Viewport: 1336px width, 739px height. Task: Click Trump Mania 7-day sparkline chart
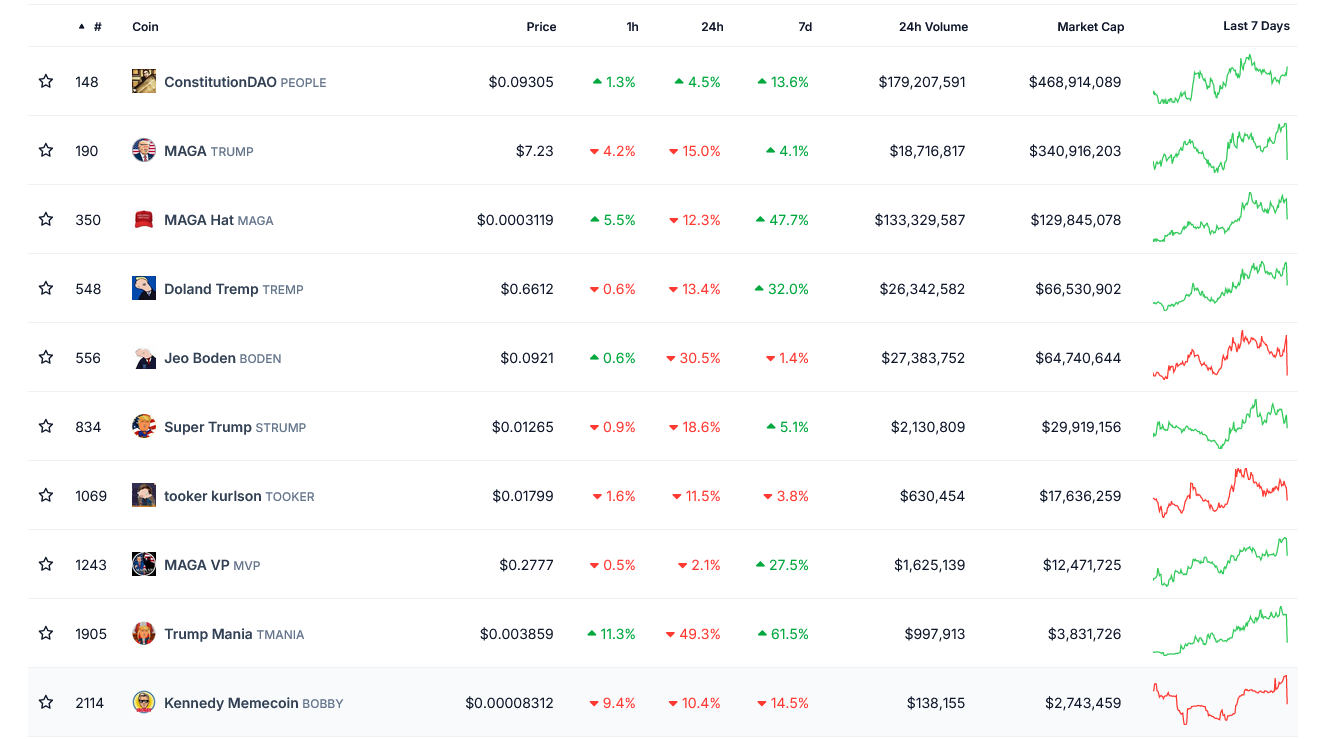[x=1220, y=633]
